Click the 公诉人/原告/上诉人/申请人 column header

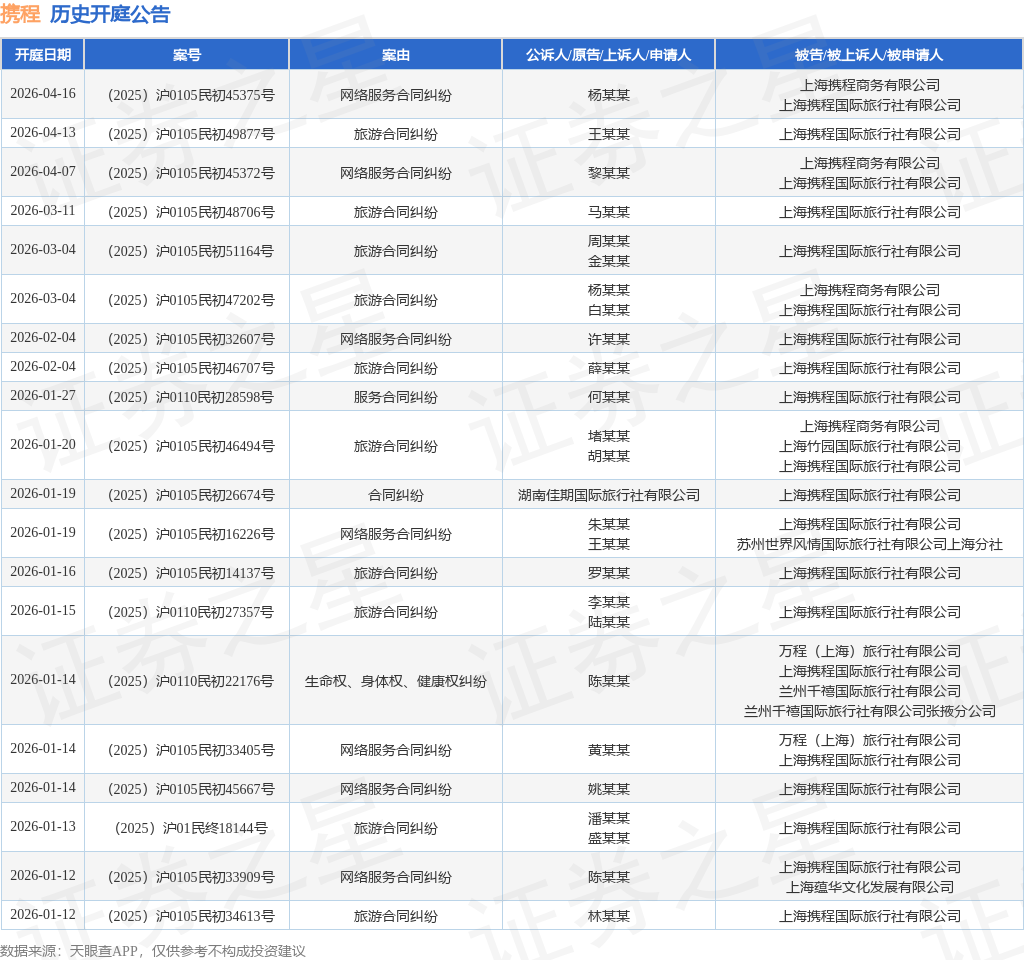609,55
